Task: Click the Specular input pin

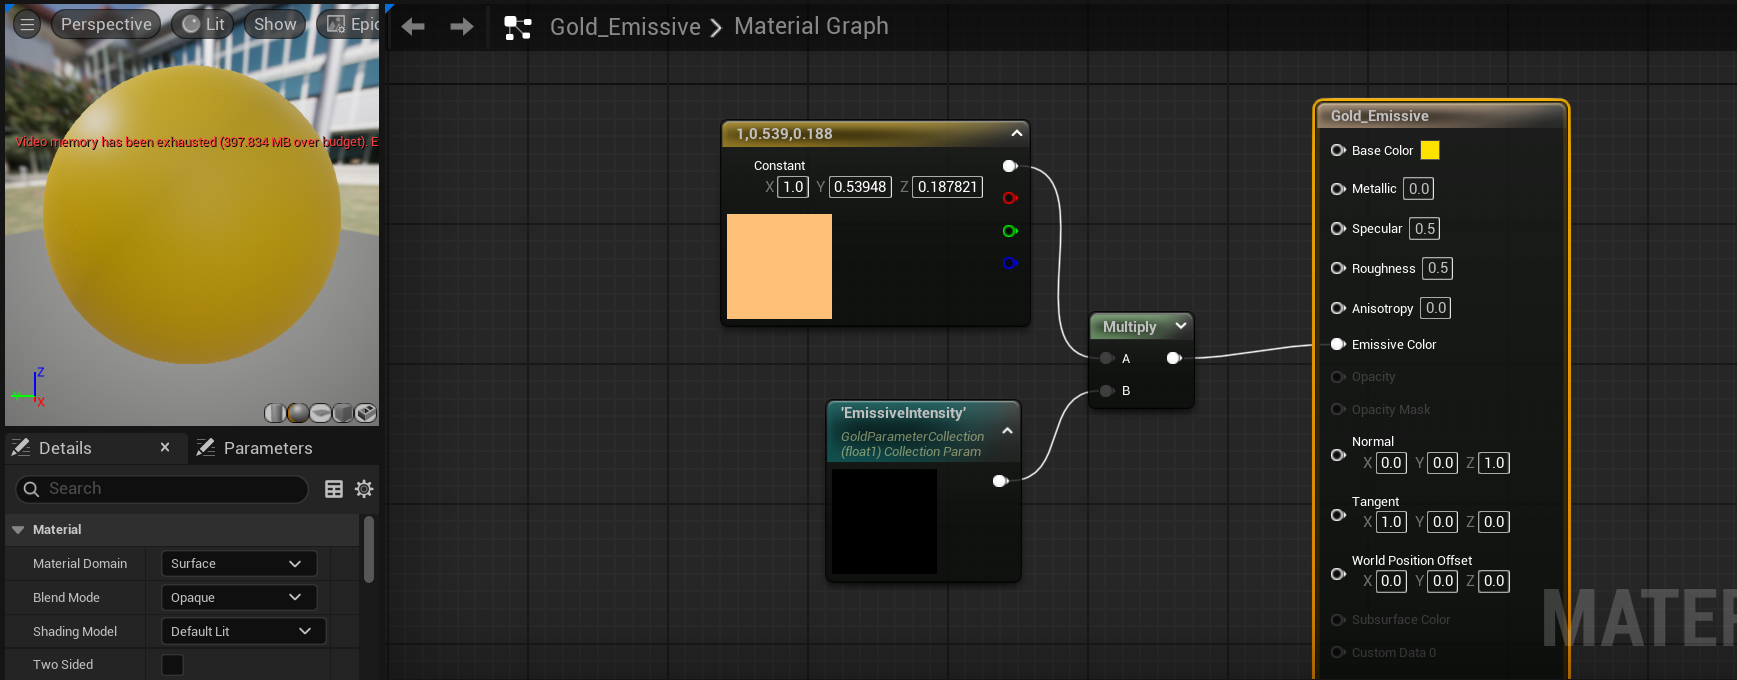Action: [x=1338, y=228]
